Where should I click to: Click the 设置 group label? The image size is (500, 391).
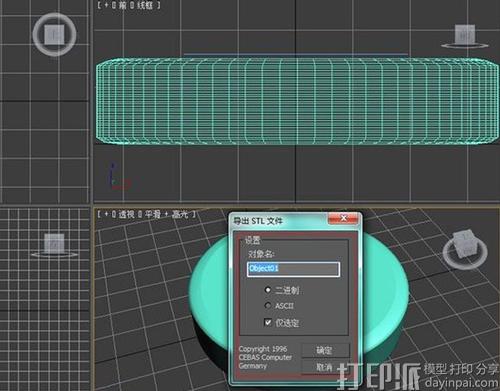[252, 240]
